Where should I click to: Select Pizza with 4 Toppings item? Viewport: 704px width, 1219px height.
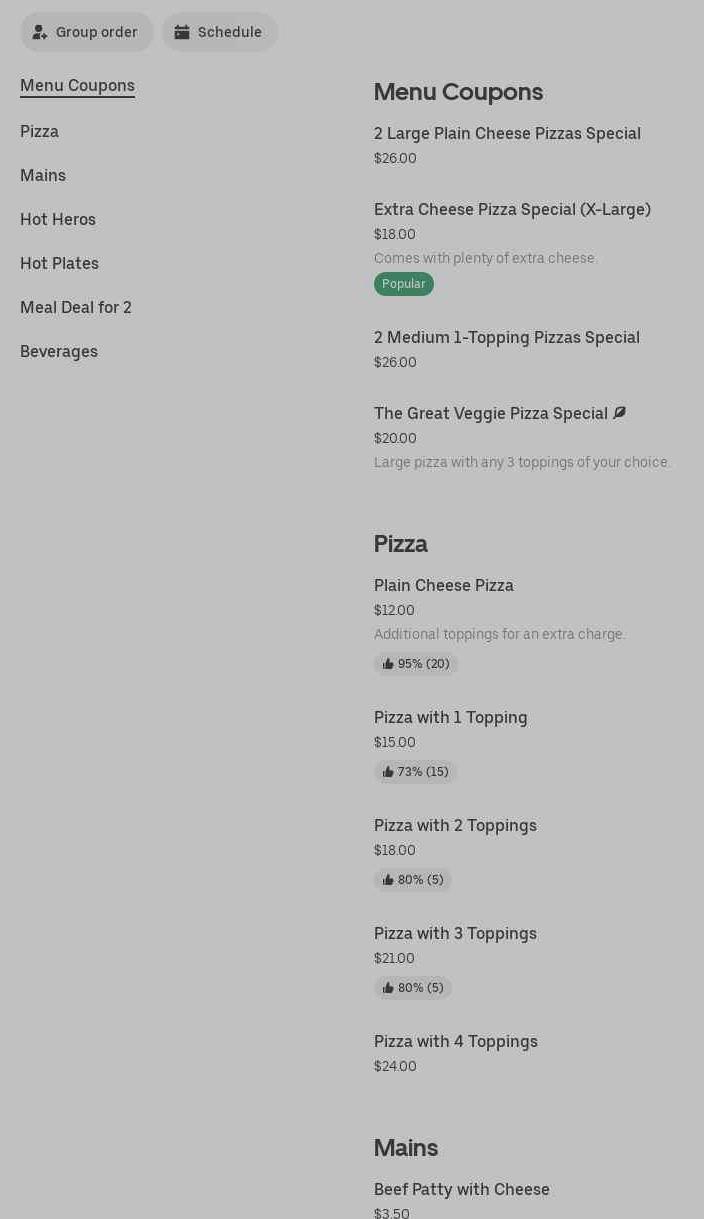pyautogui.click(x=456, y=1042)
